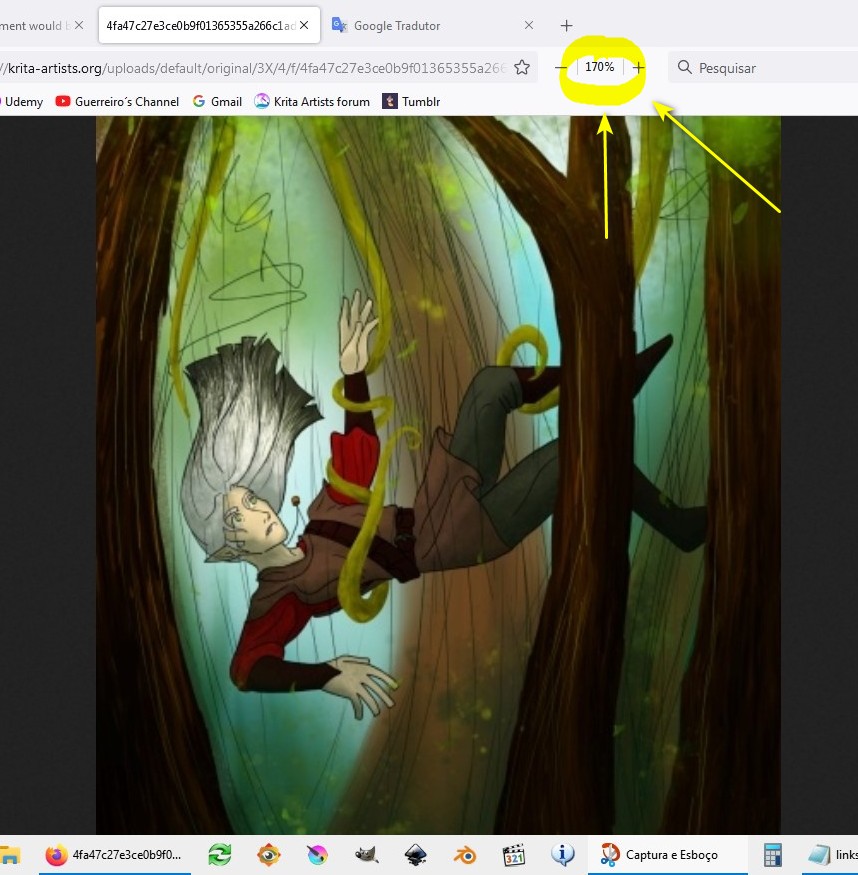This screenshot has width=858, height=875.
Task: Open the links notepad taskbar item
Action: (x=832, y=855)
